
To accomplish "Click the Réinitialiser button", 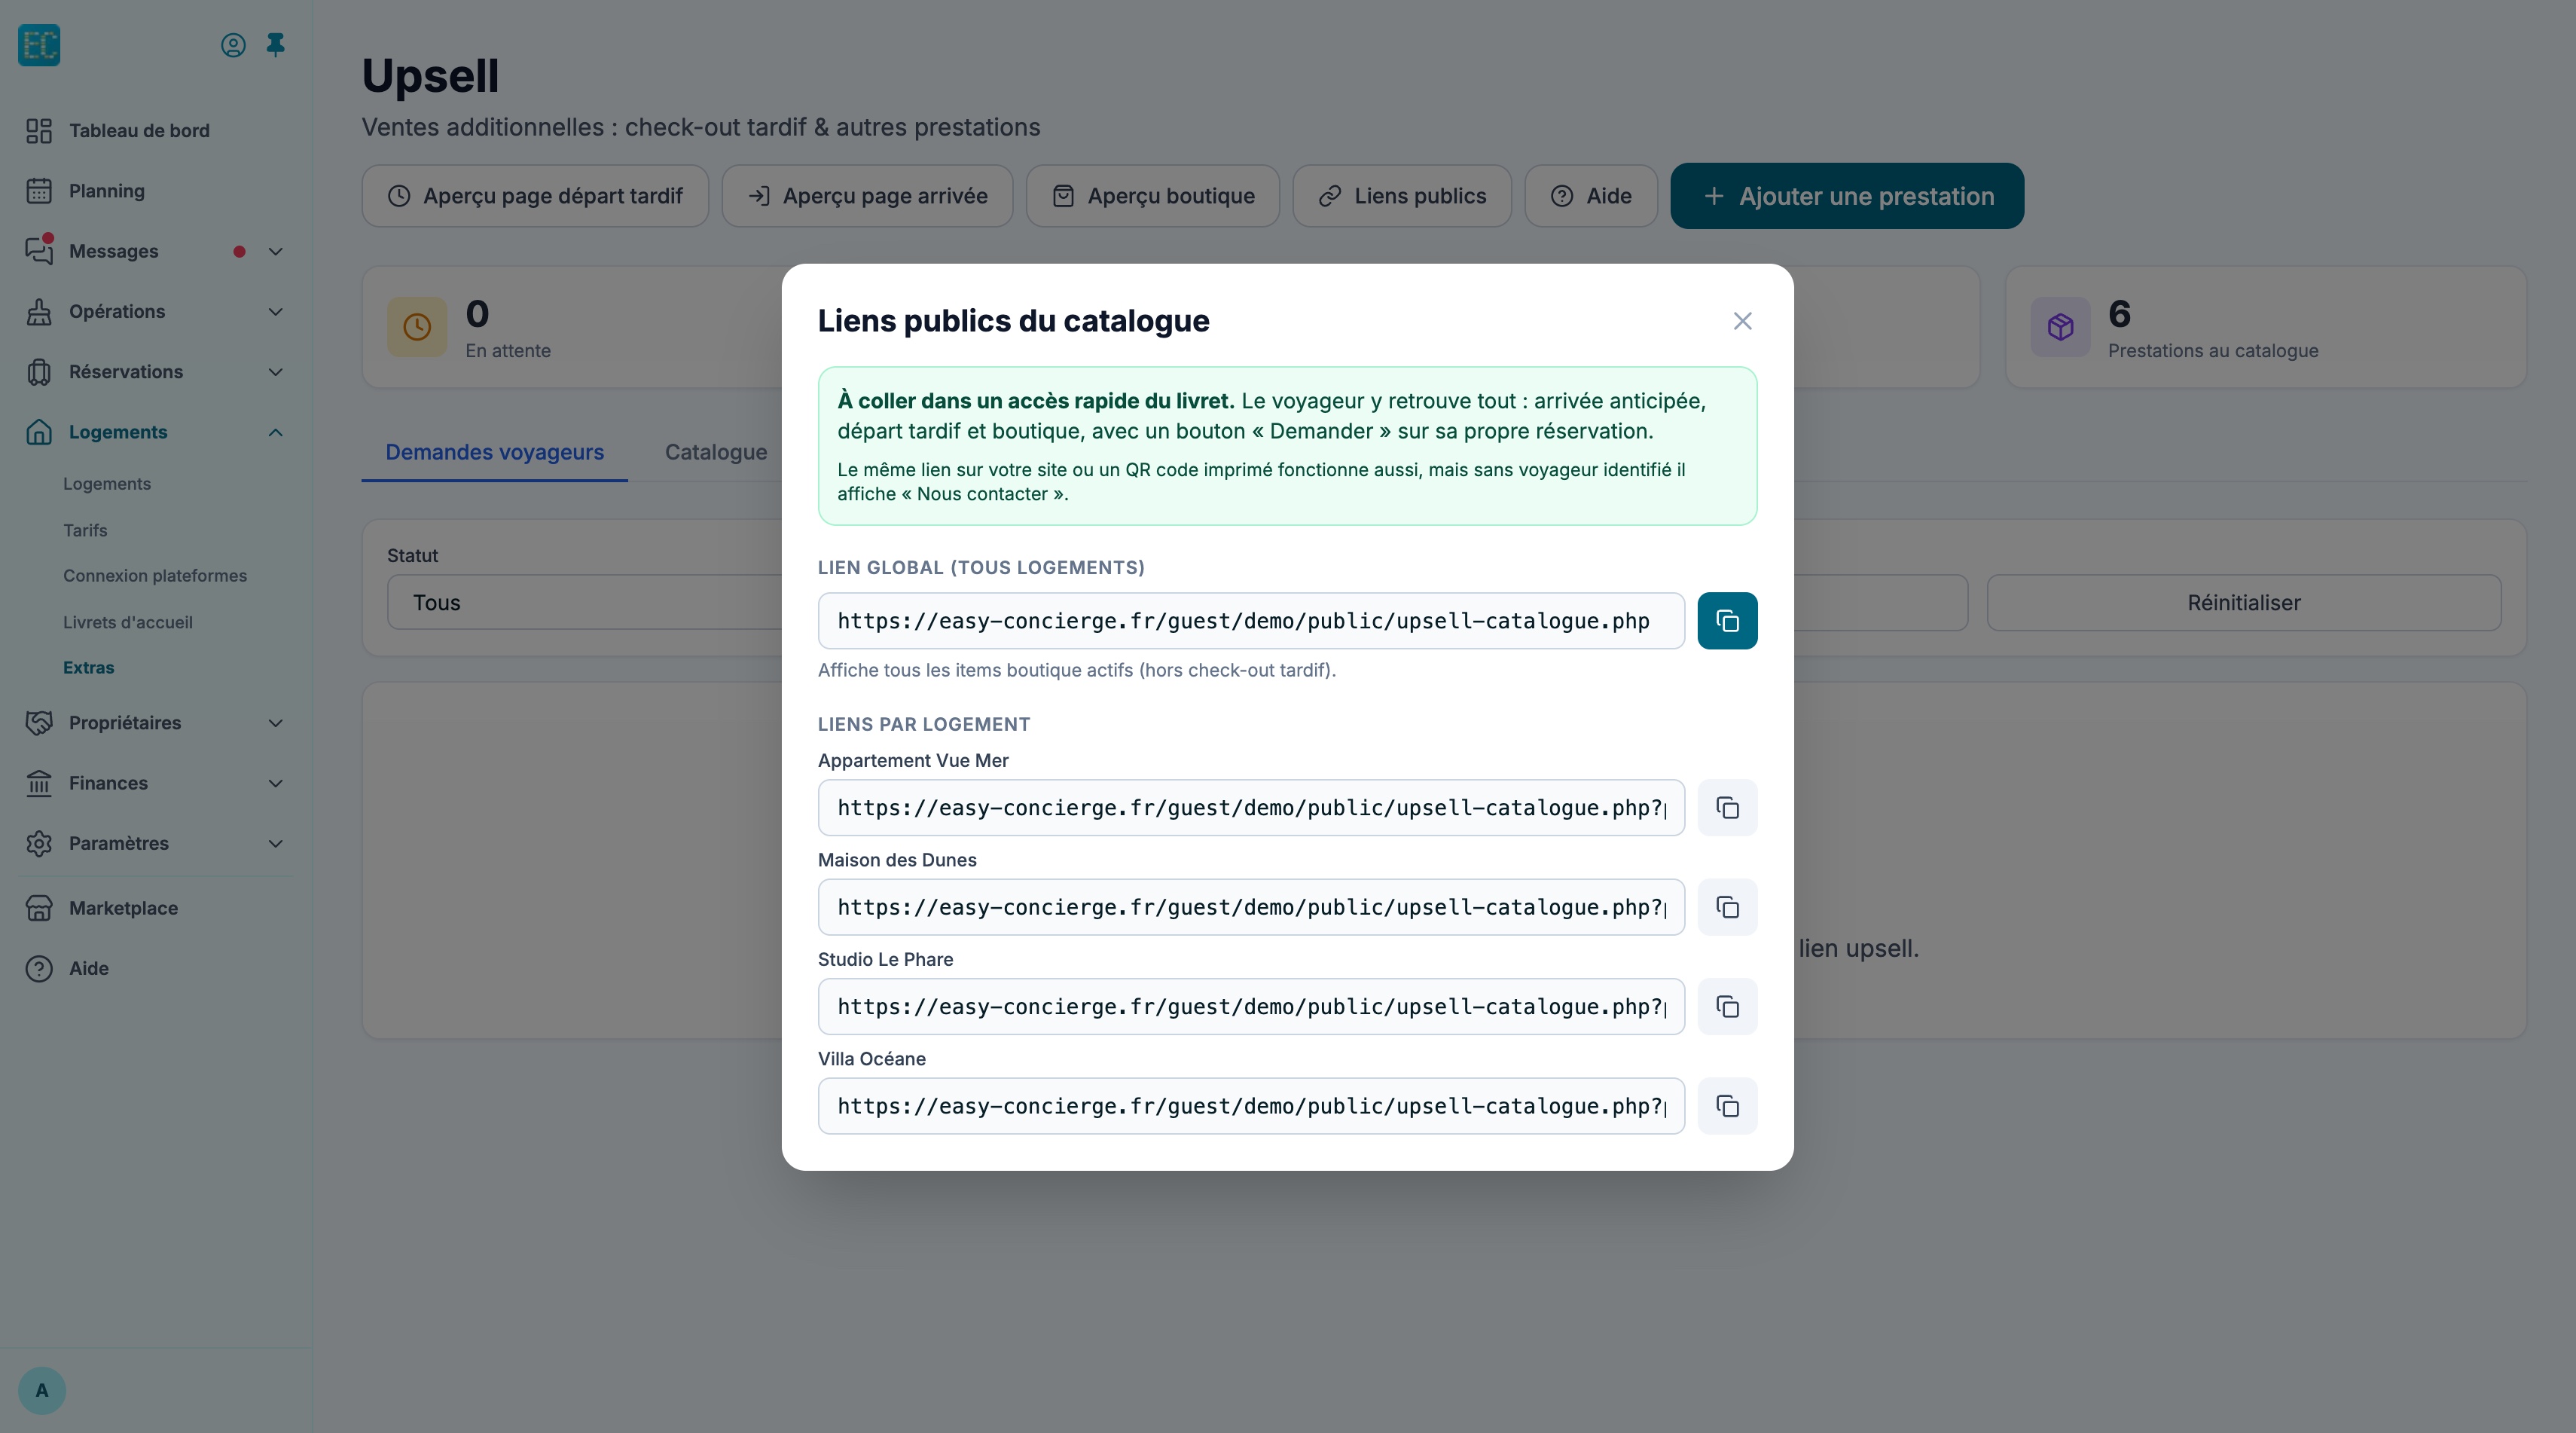I will [2244, 603].
